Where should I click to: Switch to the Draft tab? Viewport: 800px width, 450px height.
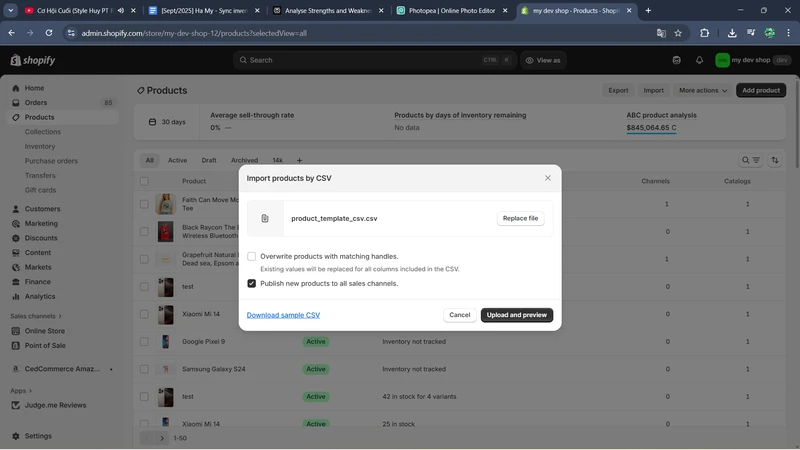pos(208,160)
